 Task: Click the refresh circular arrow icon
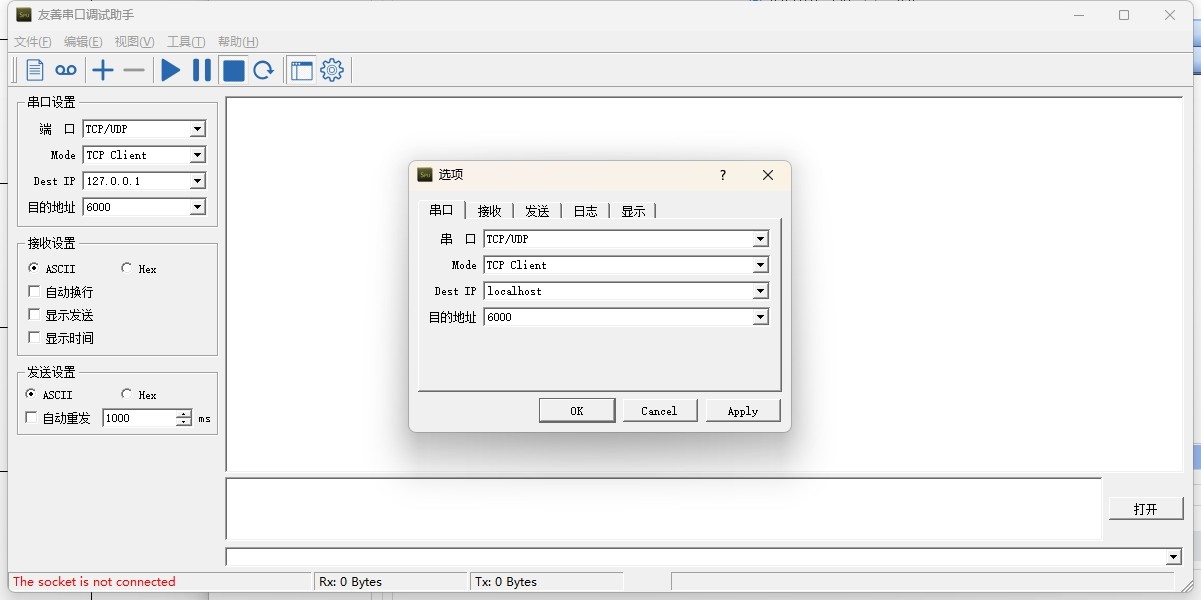[263, 70]
